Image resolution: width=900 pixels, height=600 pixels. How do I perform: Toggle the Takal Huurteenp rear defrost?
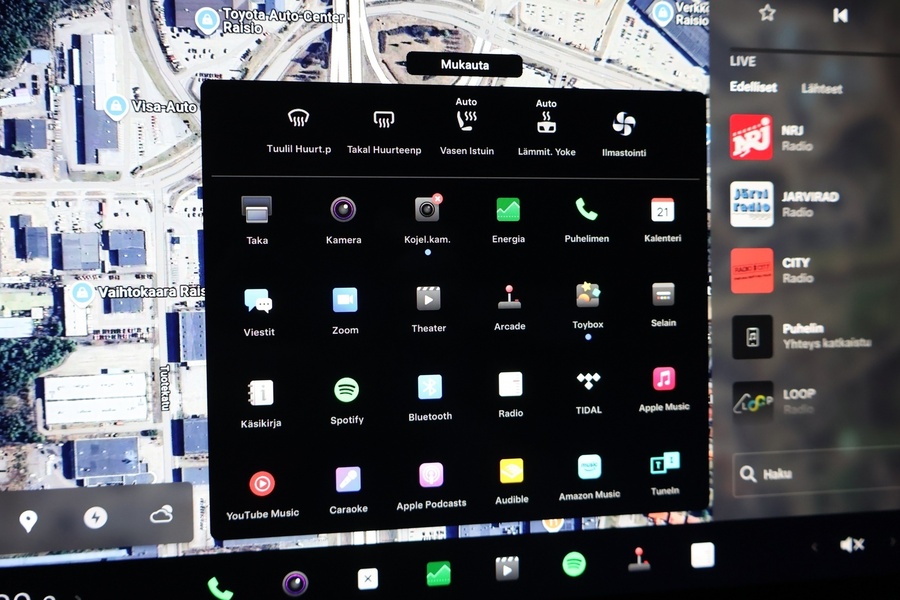[x=384, y=120]
